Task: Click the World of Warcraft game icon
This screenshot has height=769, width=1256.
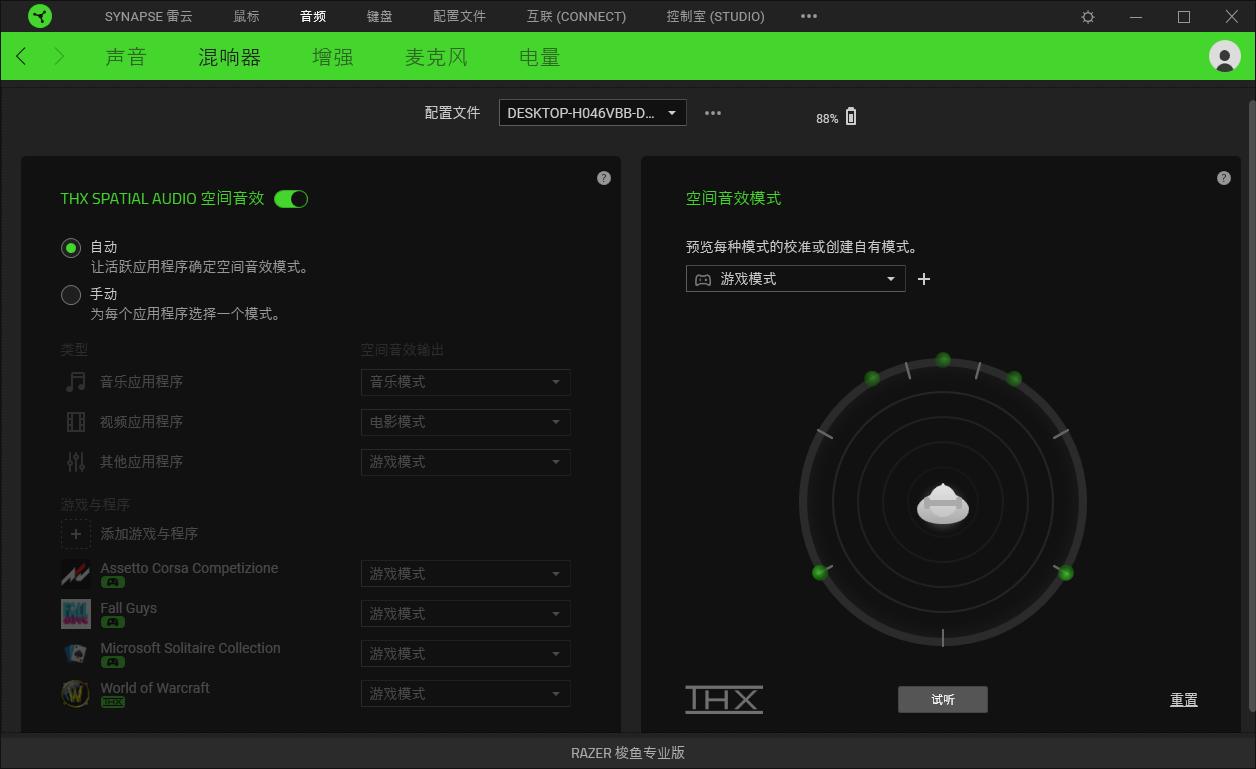Action: pyautogui.click(x=76, y=693)
